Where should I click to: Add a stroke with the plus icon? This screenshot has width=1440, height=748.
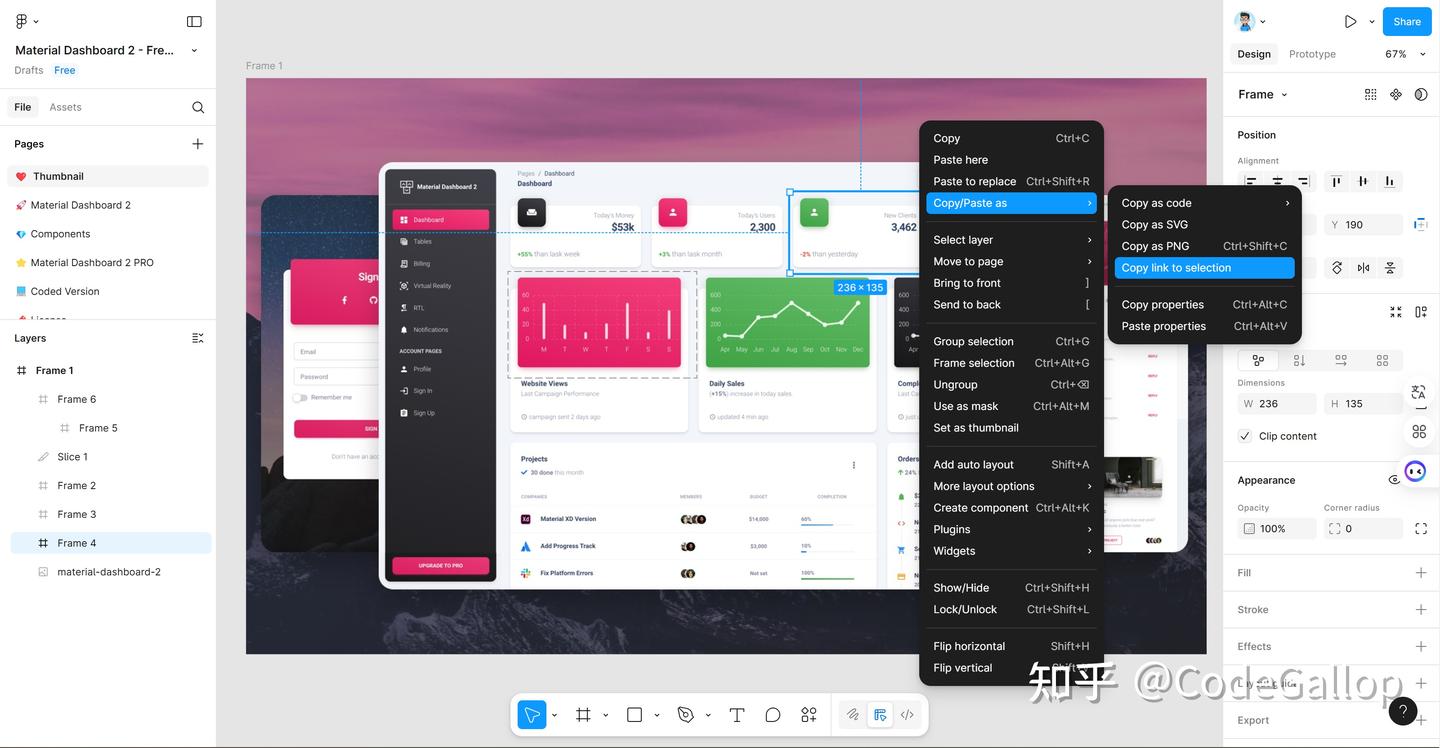1421,609
